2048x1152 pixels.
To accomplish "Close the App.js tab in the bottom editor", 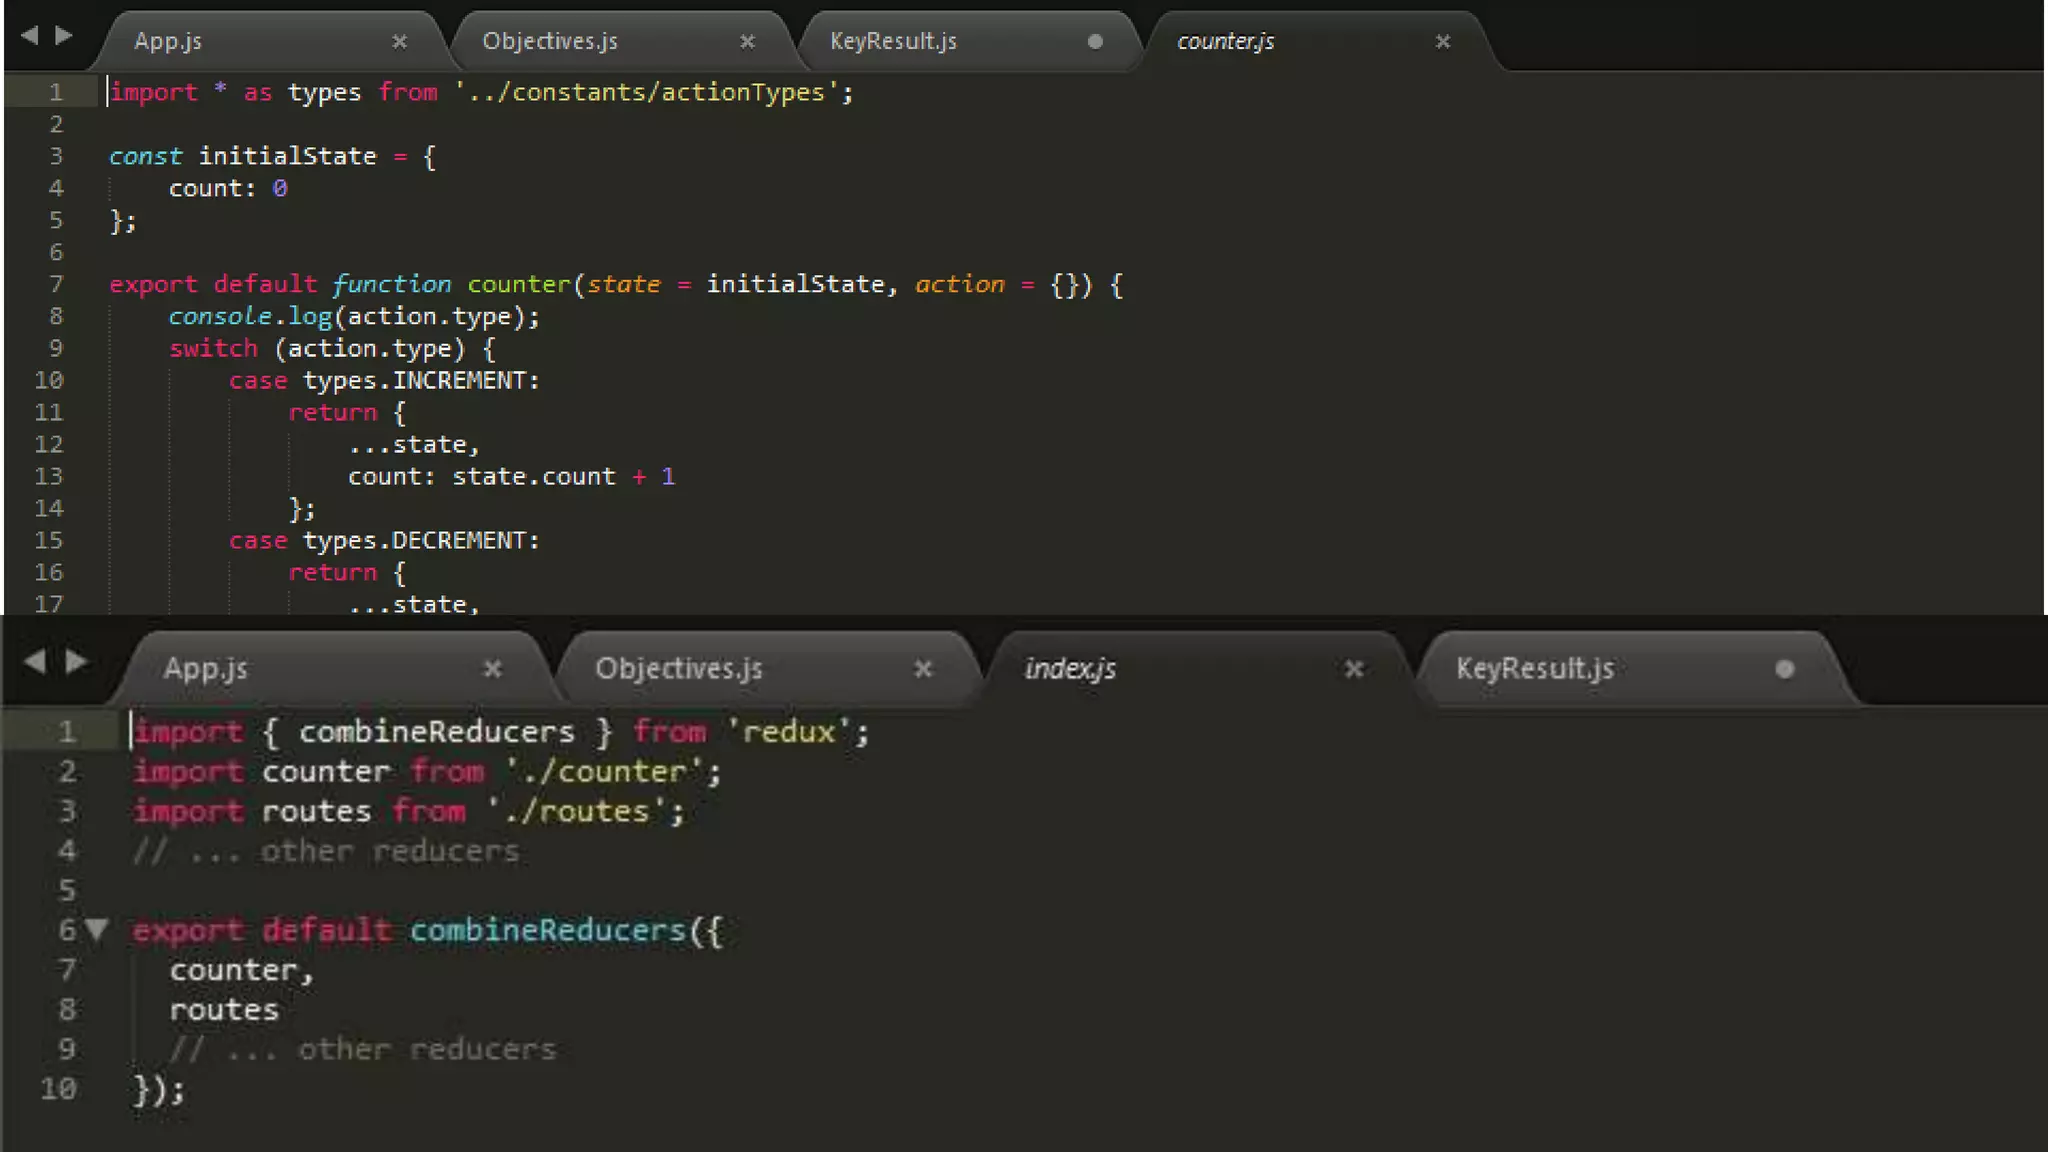I will [492, 668].
